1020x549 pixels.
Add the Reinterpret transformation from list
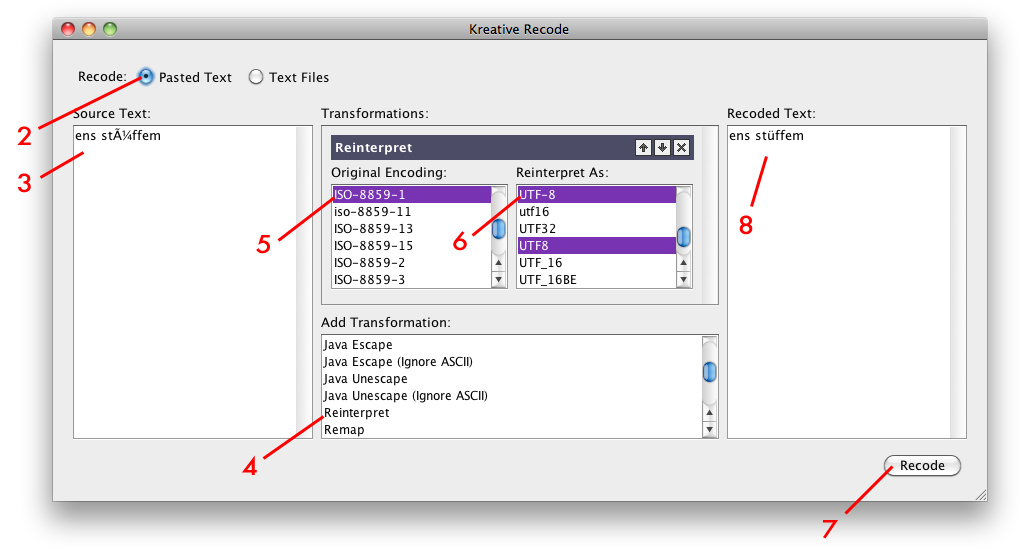512,412
